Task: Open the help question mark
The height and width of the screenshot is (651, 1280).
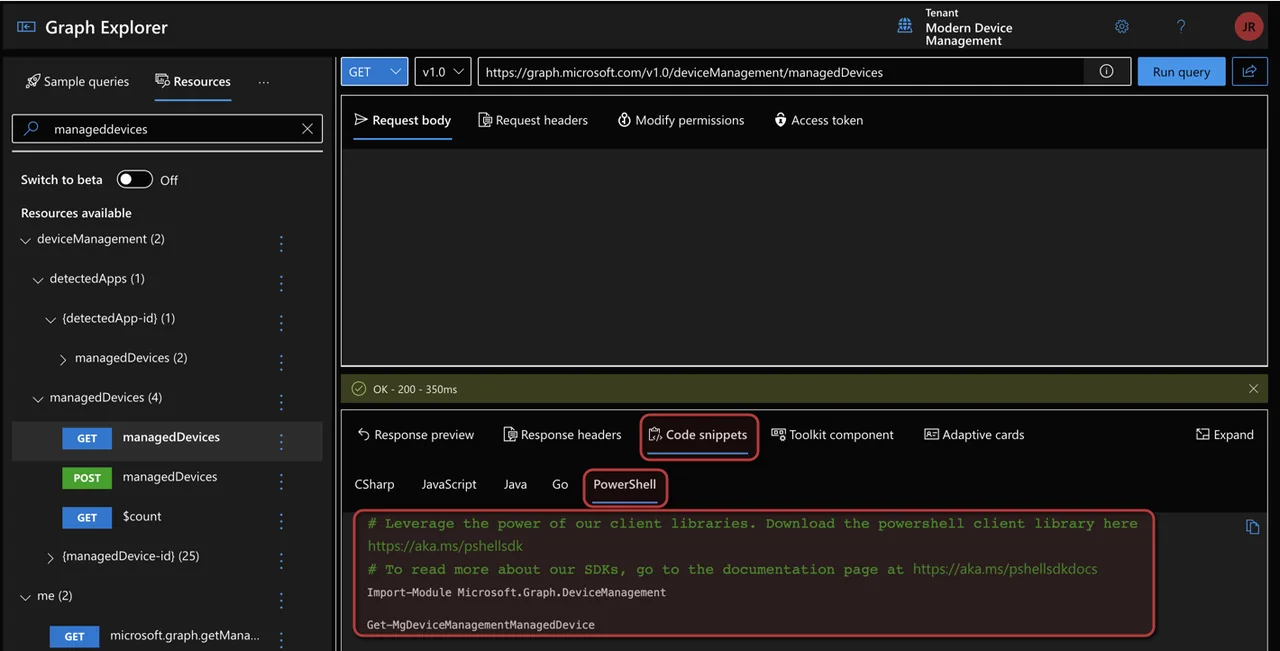Action: (x=1181, y=27)
